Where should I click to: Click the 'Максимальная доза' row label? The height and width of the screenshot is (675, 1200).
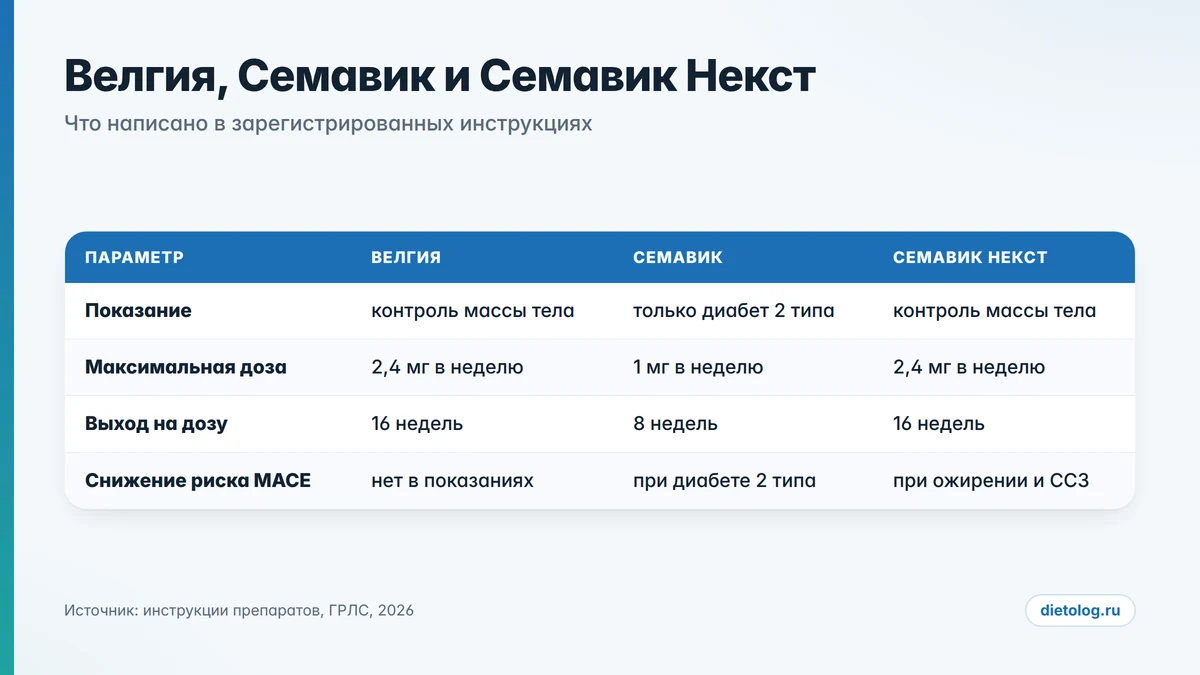tap(186, 367)
